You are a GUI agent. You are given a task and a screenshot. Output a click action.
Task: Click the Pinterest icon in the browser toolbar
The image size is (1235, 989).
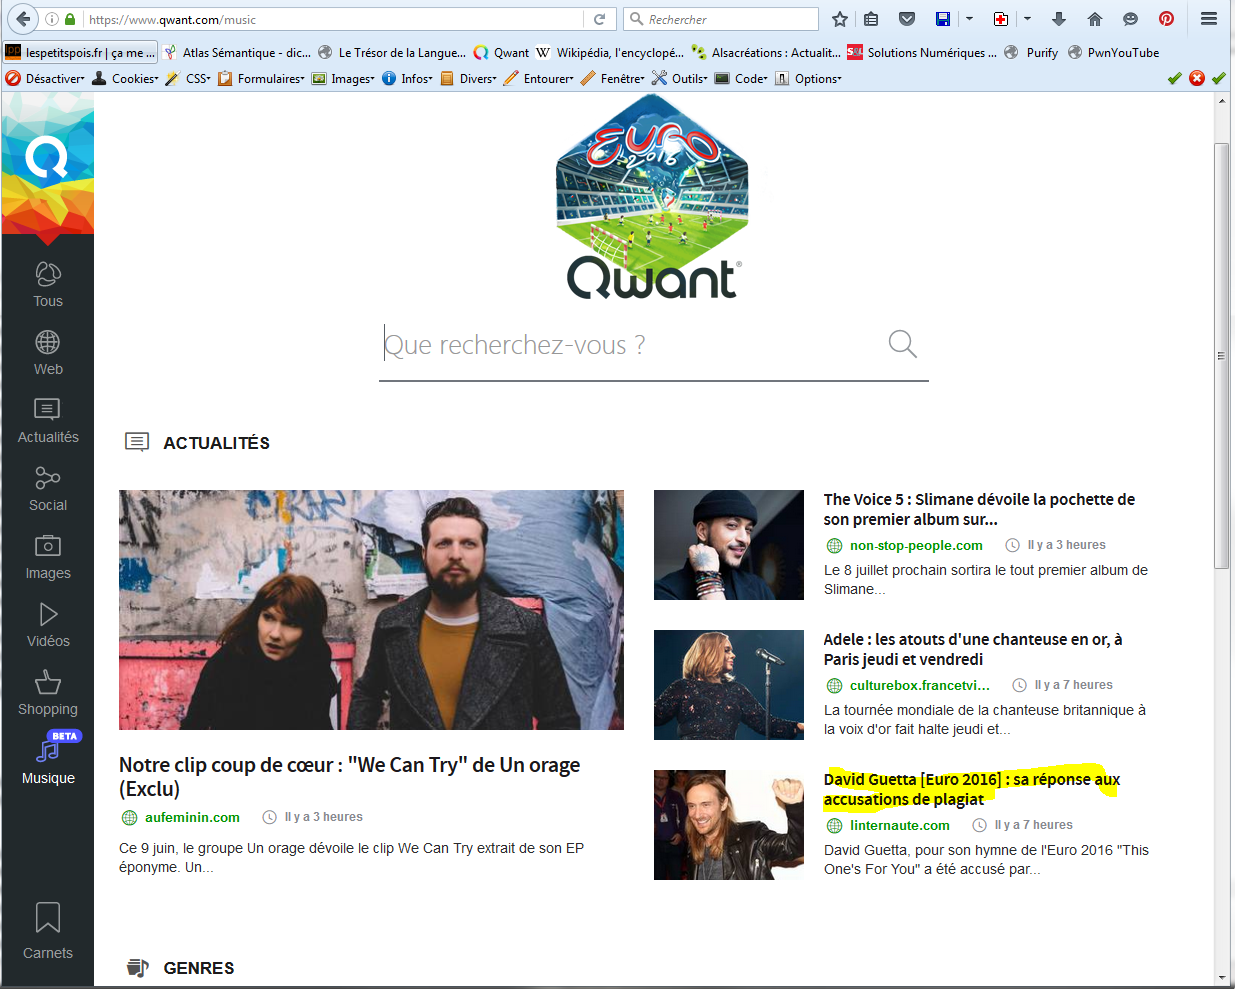point(1166,19)
